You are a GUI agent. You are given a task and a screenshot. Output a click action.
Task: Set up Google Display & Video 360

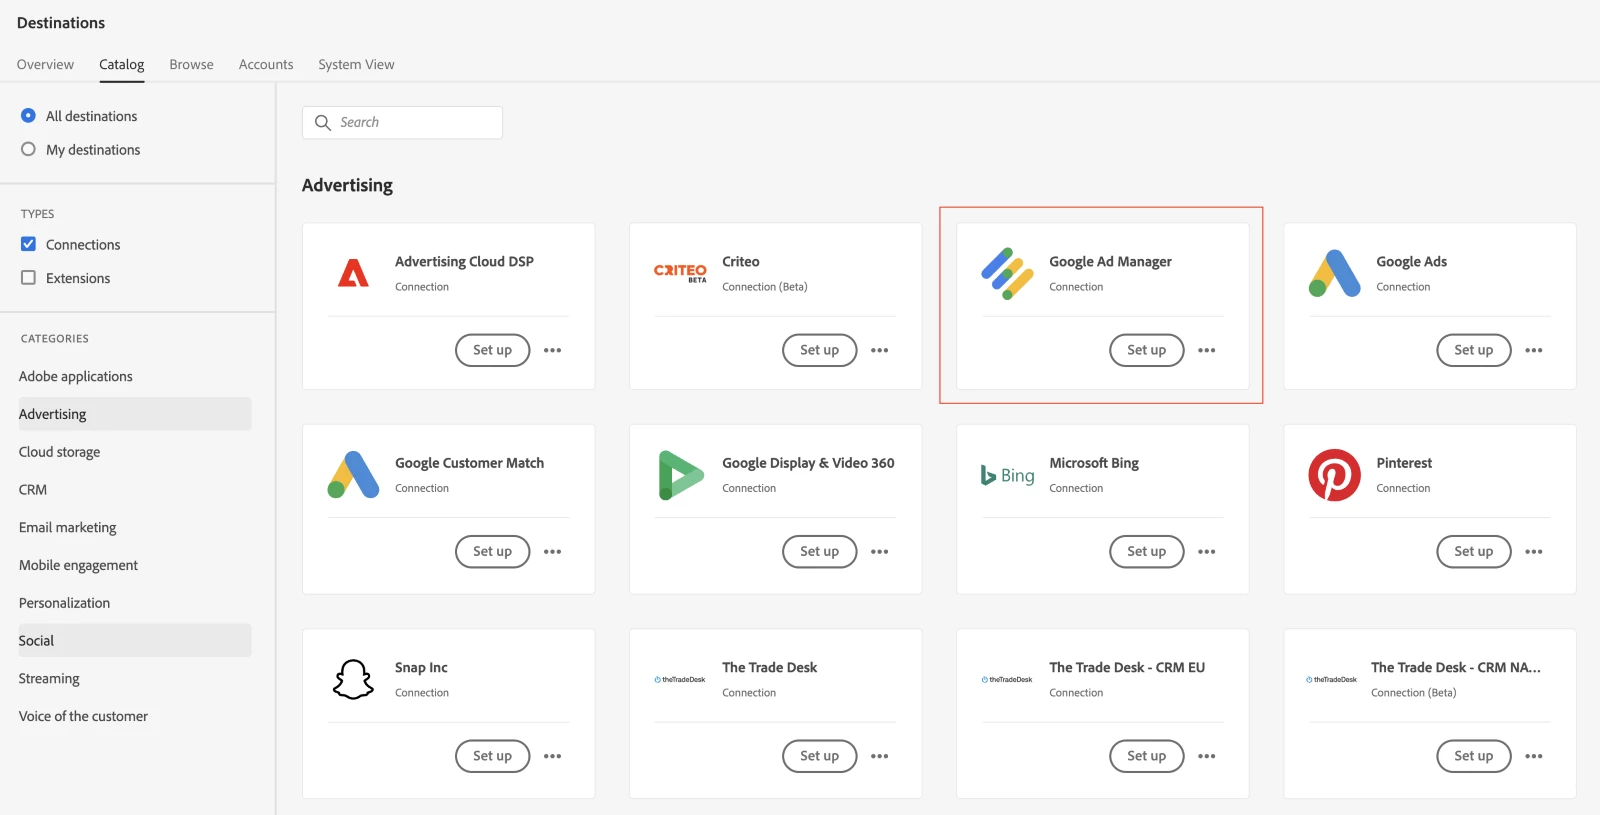(x=819, y=552)
